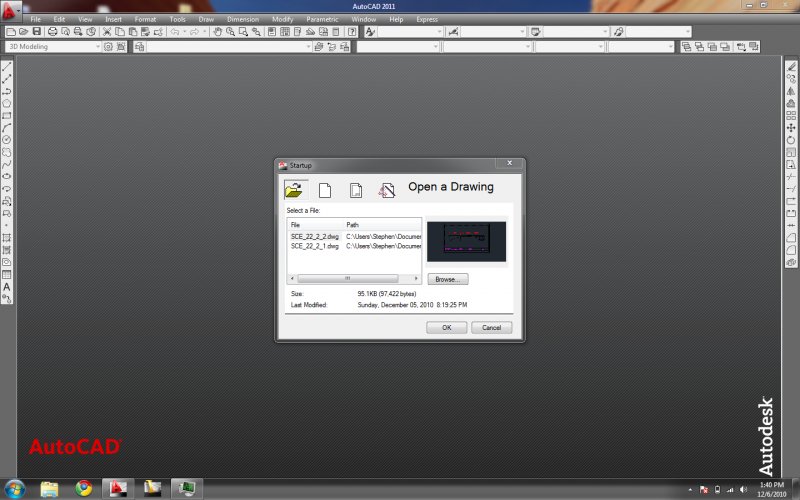Open the layer list dropdown
This screenshot has height=500, width=800.
(x=229, y=47)
